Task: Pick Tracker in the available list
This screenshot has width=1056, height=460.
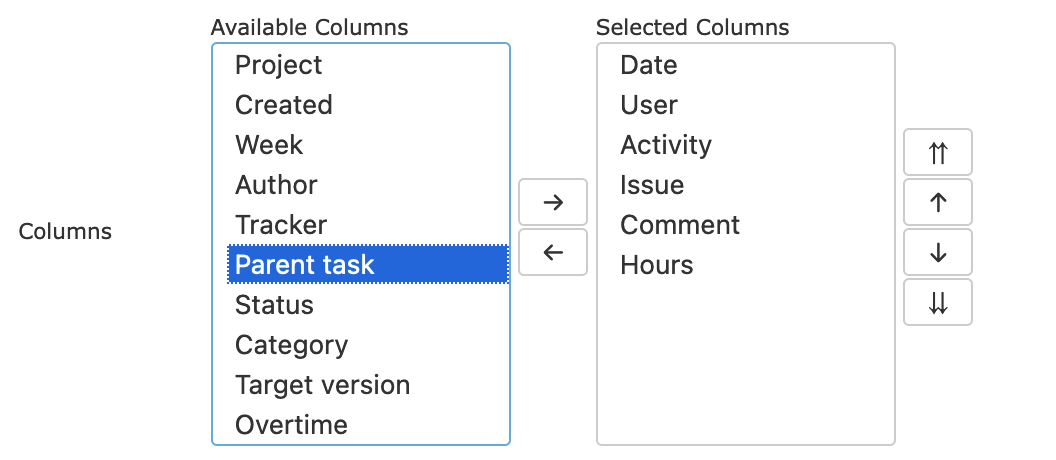Action: (368, 224)
